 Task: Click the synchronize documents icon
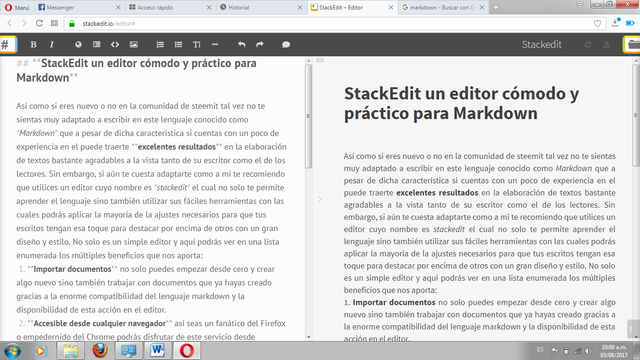point(588,44)
